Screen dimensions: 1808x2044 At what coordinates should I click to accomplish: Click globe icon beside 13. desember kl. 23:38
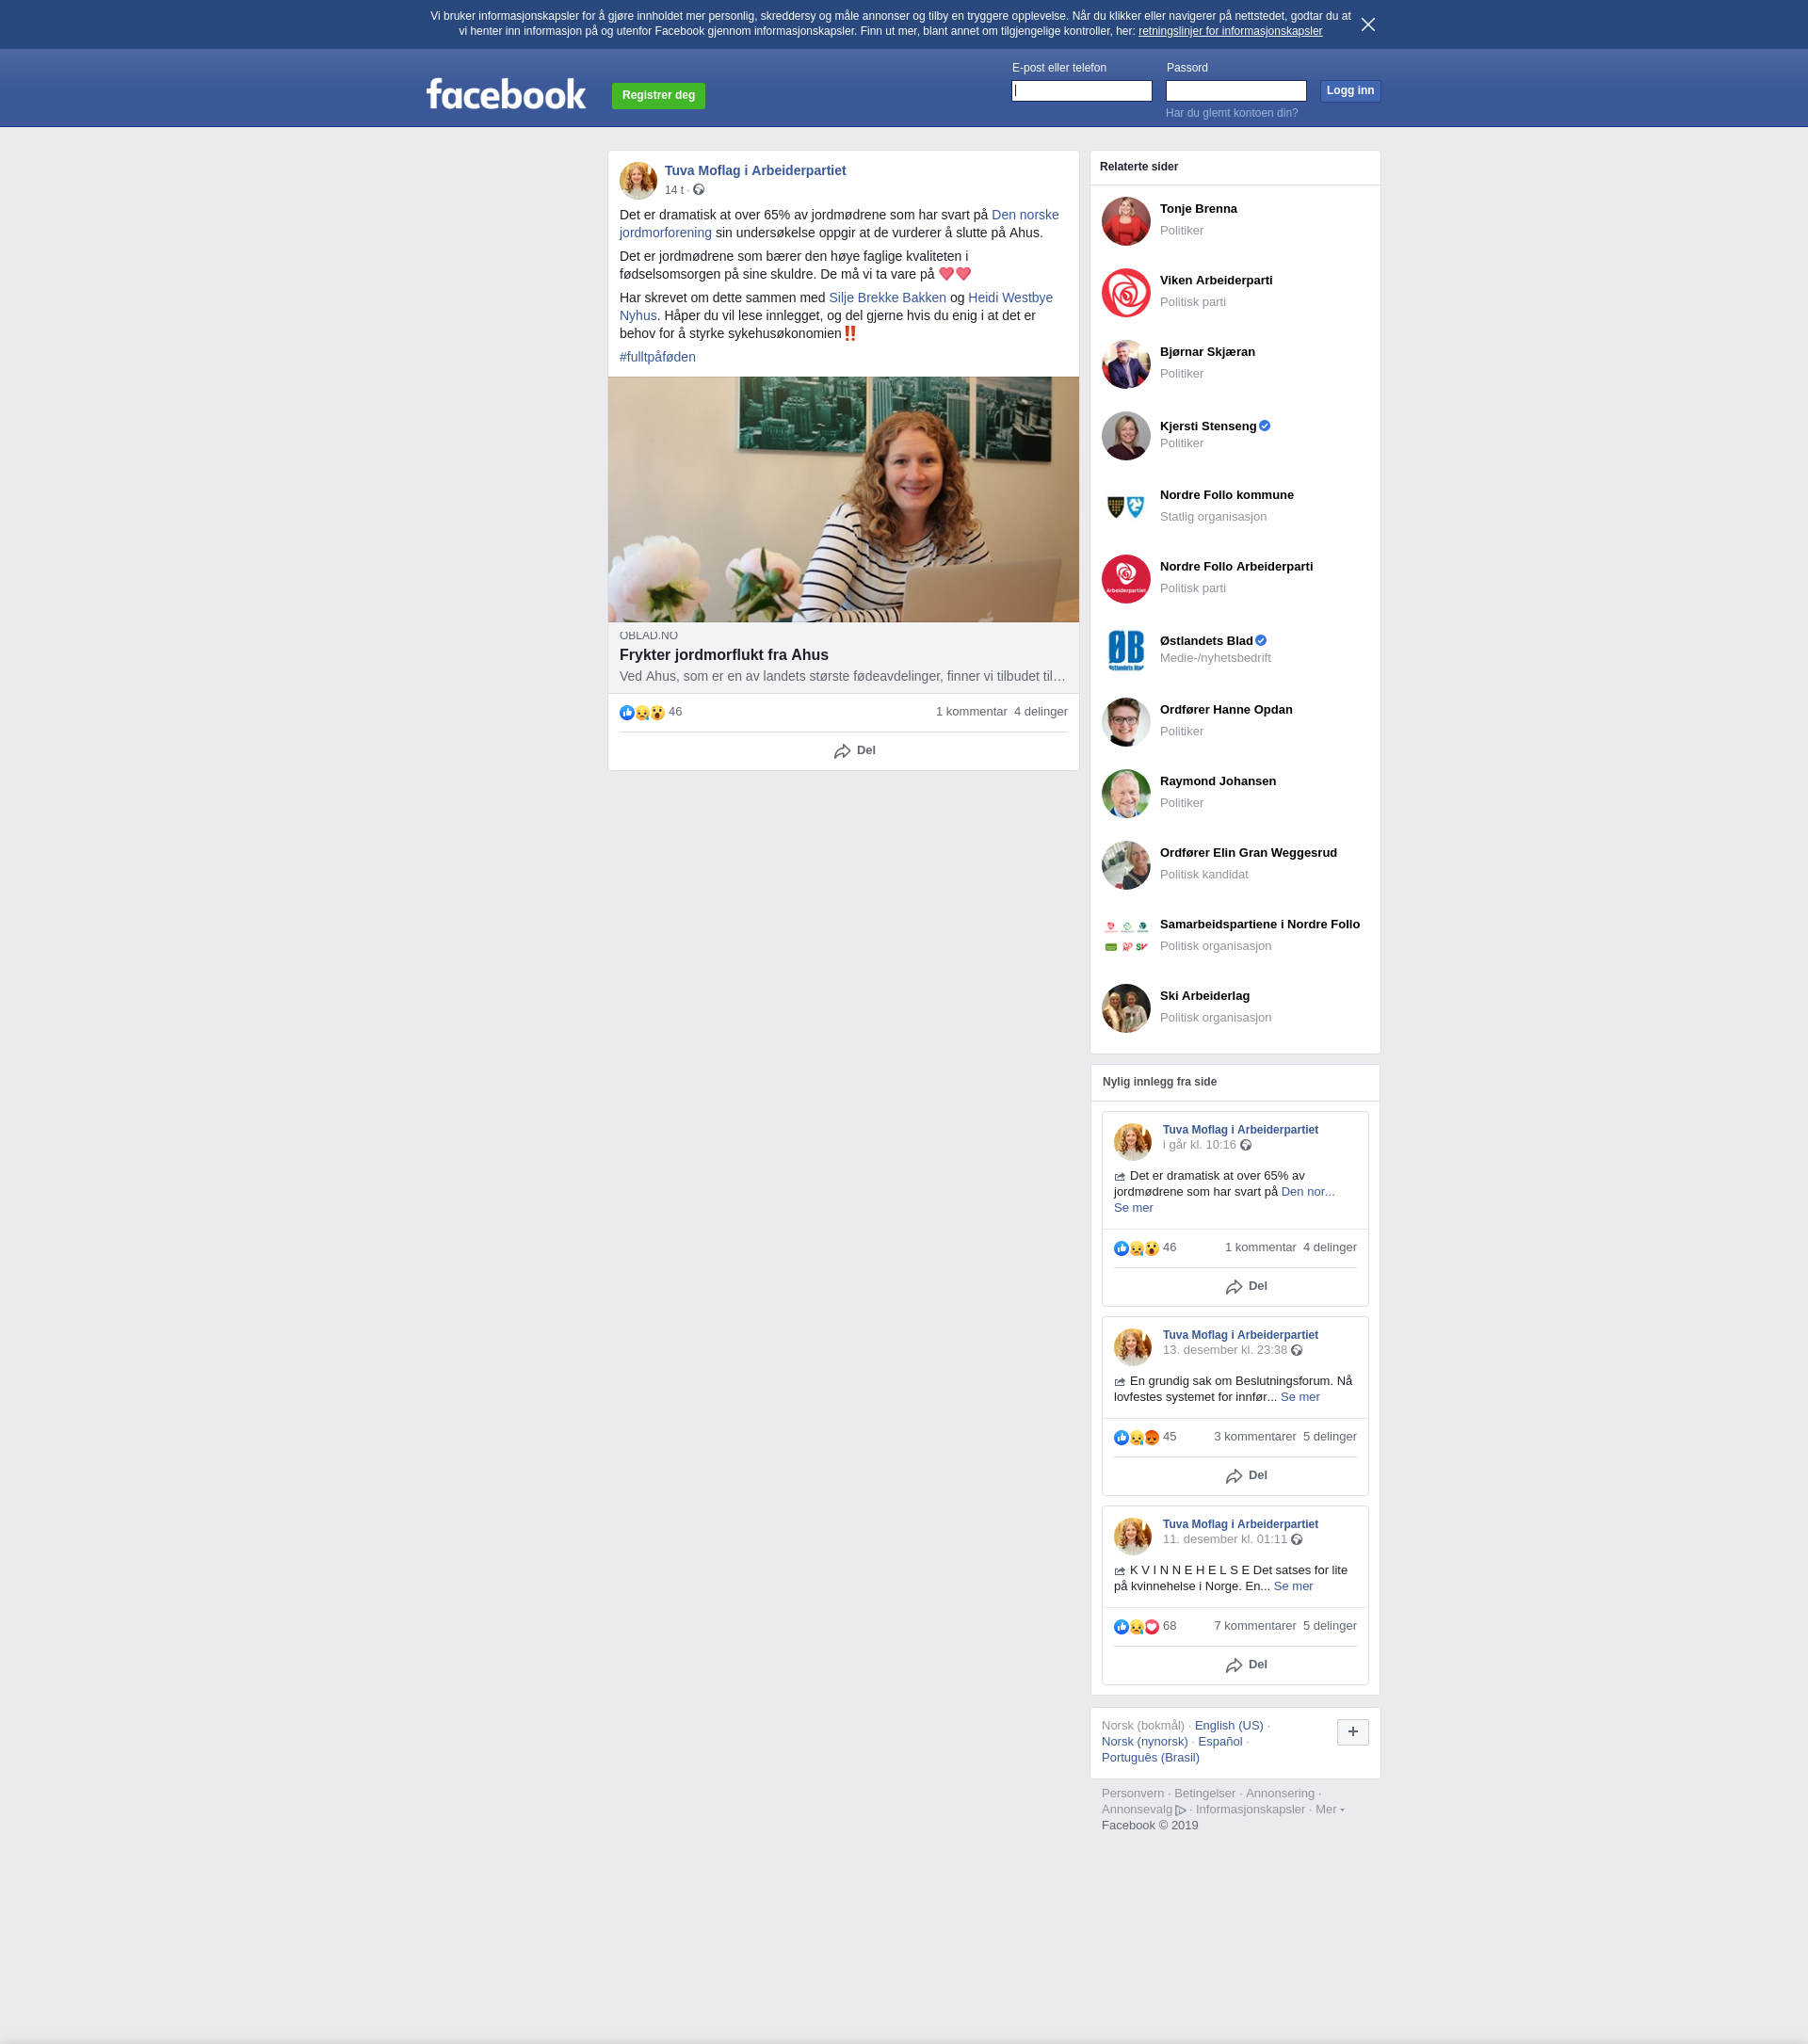click(x=1297, y=1350)
